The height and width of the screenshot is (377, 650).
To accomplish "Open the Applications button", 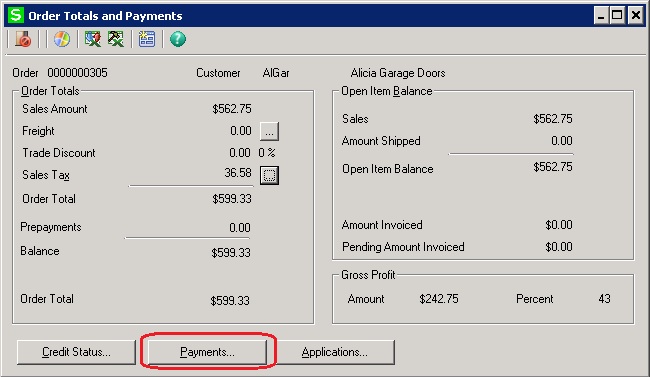I will 335,352.
